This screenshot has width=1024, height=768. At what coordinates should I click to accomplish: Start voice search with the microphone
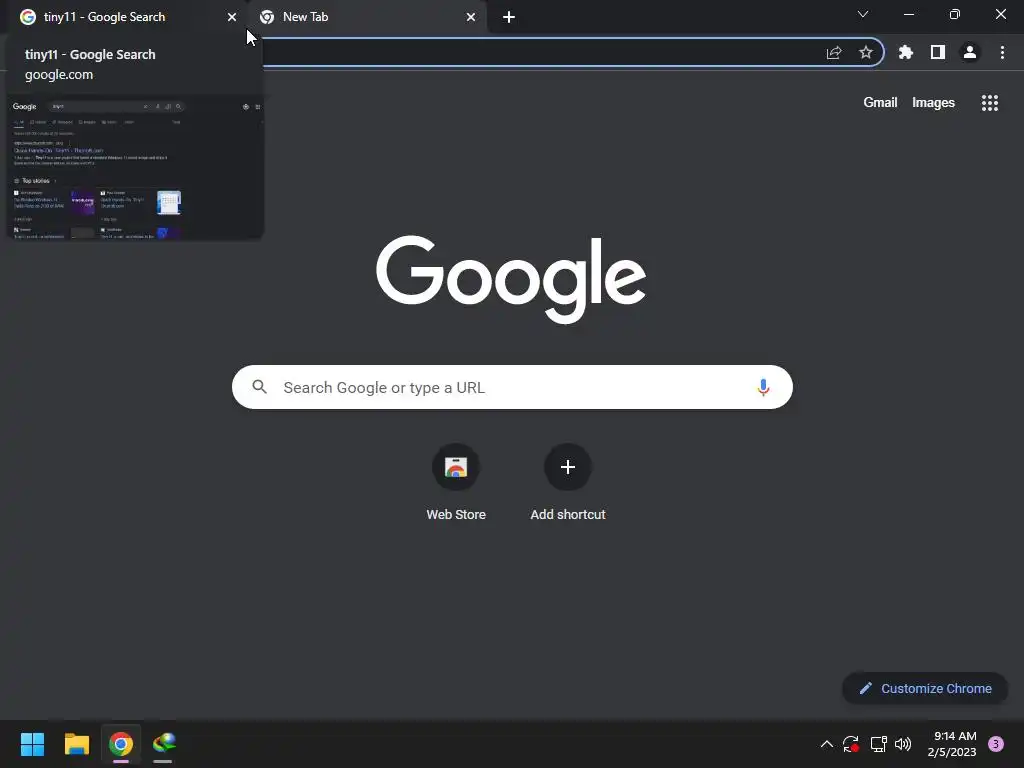[763, 387]
